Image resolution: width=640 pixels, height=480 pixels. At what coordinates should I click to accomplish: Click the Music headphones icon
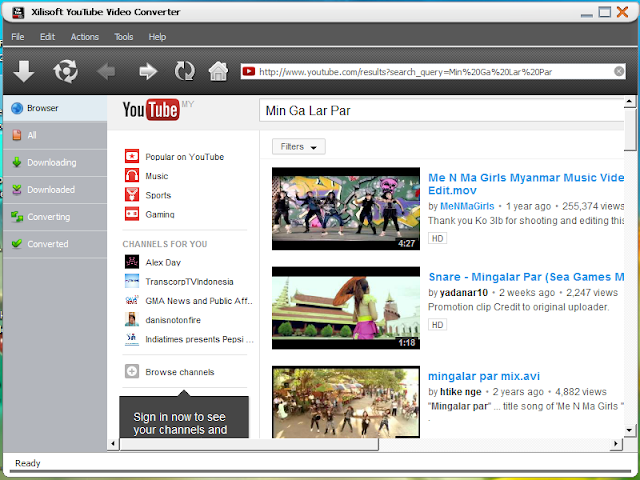coord(132,176)
